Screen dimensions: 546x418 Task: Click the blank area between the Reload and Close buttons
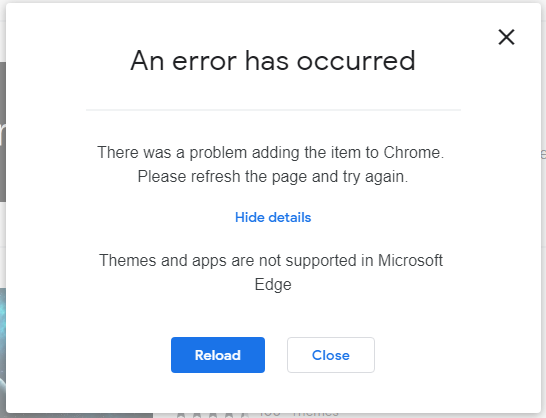276,355
